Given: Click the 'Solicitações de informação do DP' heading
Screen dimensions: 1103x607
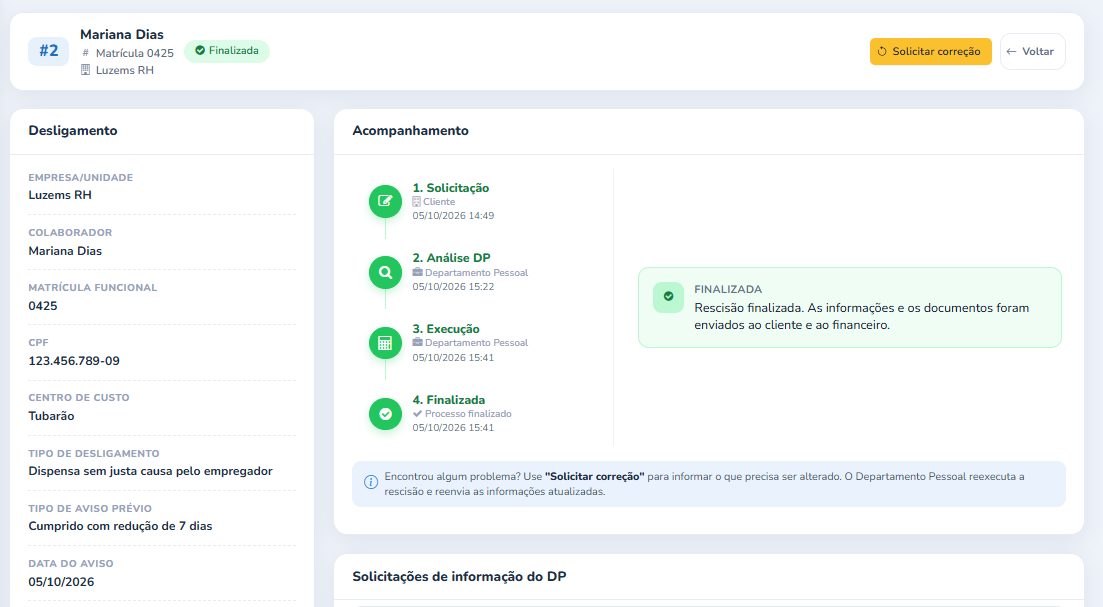Looking at the screenshot, I should pos(459,577).
